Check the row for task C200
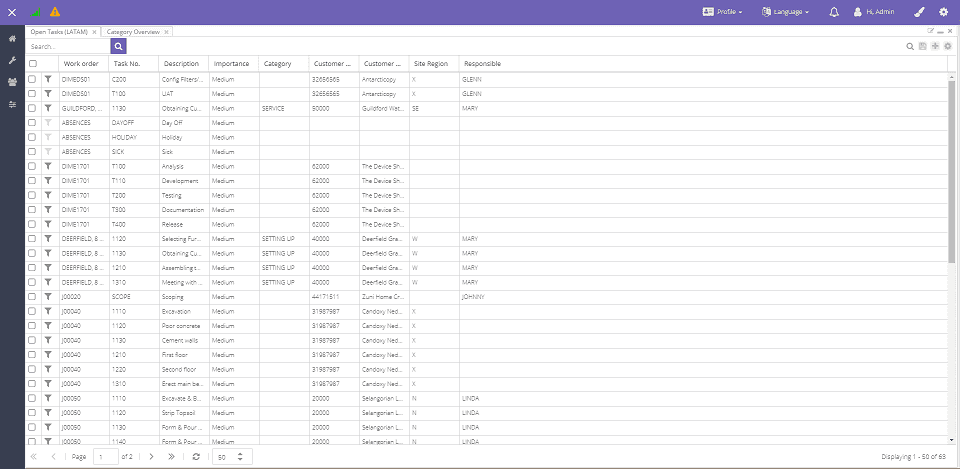 [x=32, y=79]
